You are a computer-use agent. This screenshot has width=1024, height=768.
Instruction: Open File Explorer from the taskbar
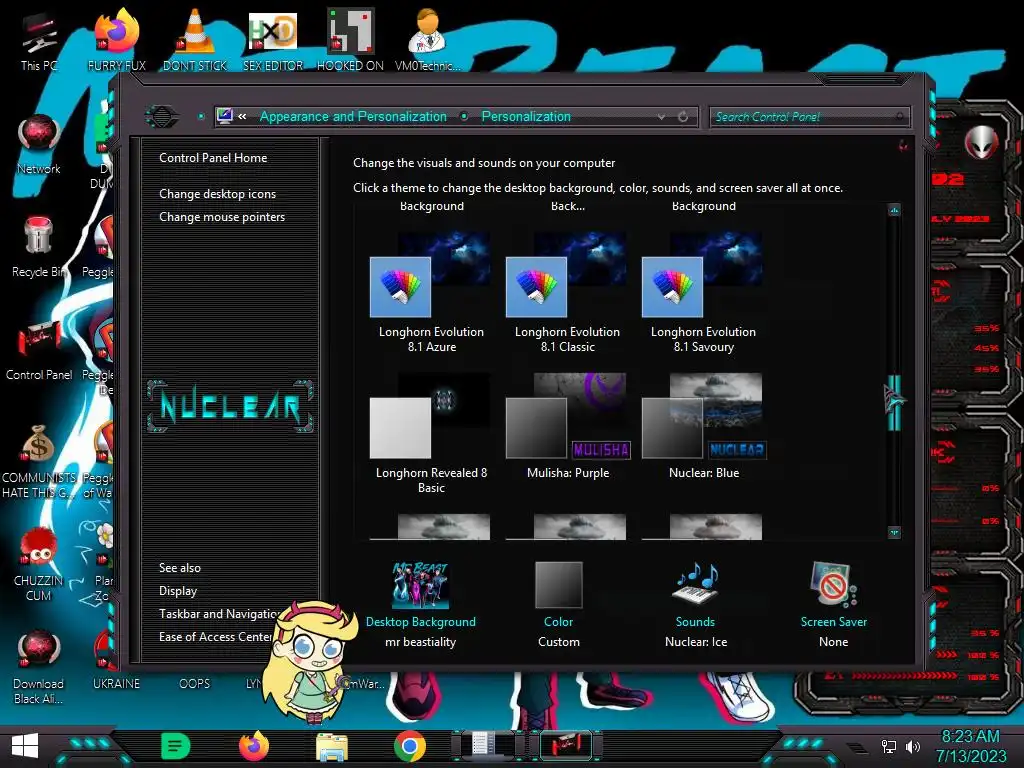pos(332,746)
